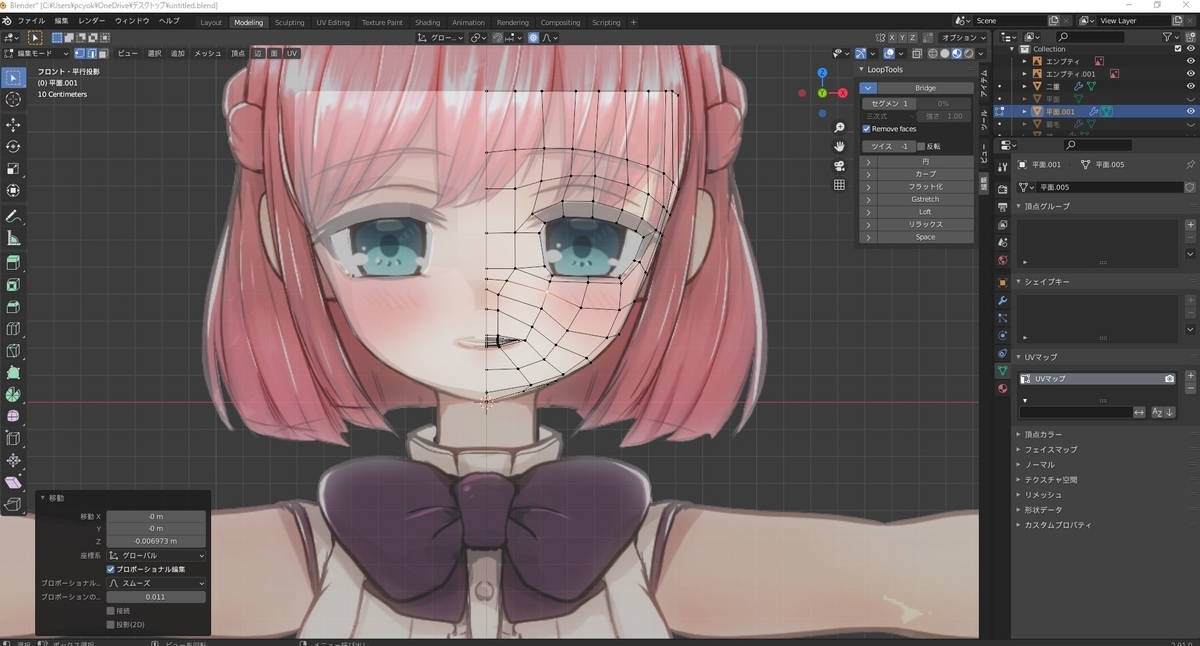Viewport: 1200px width, 646px height.
Task: Open the Material properties tab icon
Action: (x=1002, y=388)
